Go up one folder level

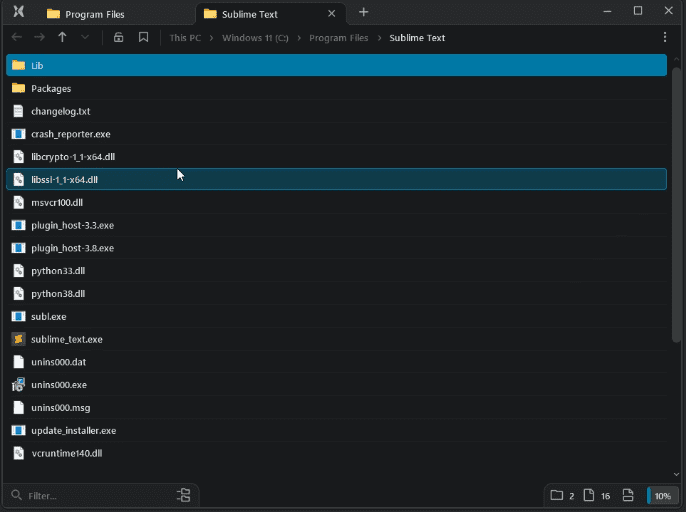(62, 37)
